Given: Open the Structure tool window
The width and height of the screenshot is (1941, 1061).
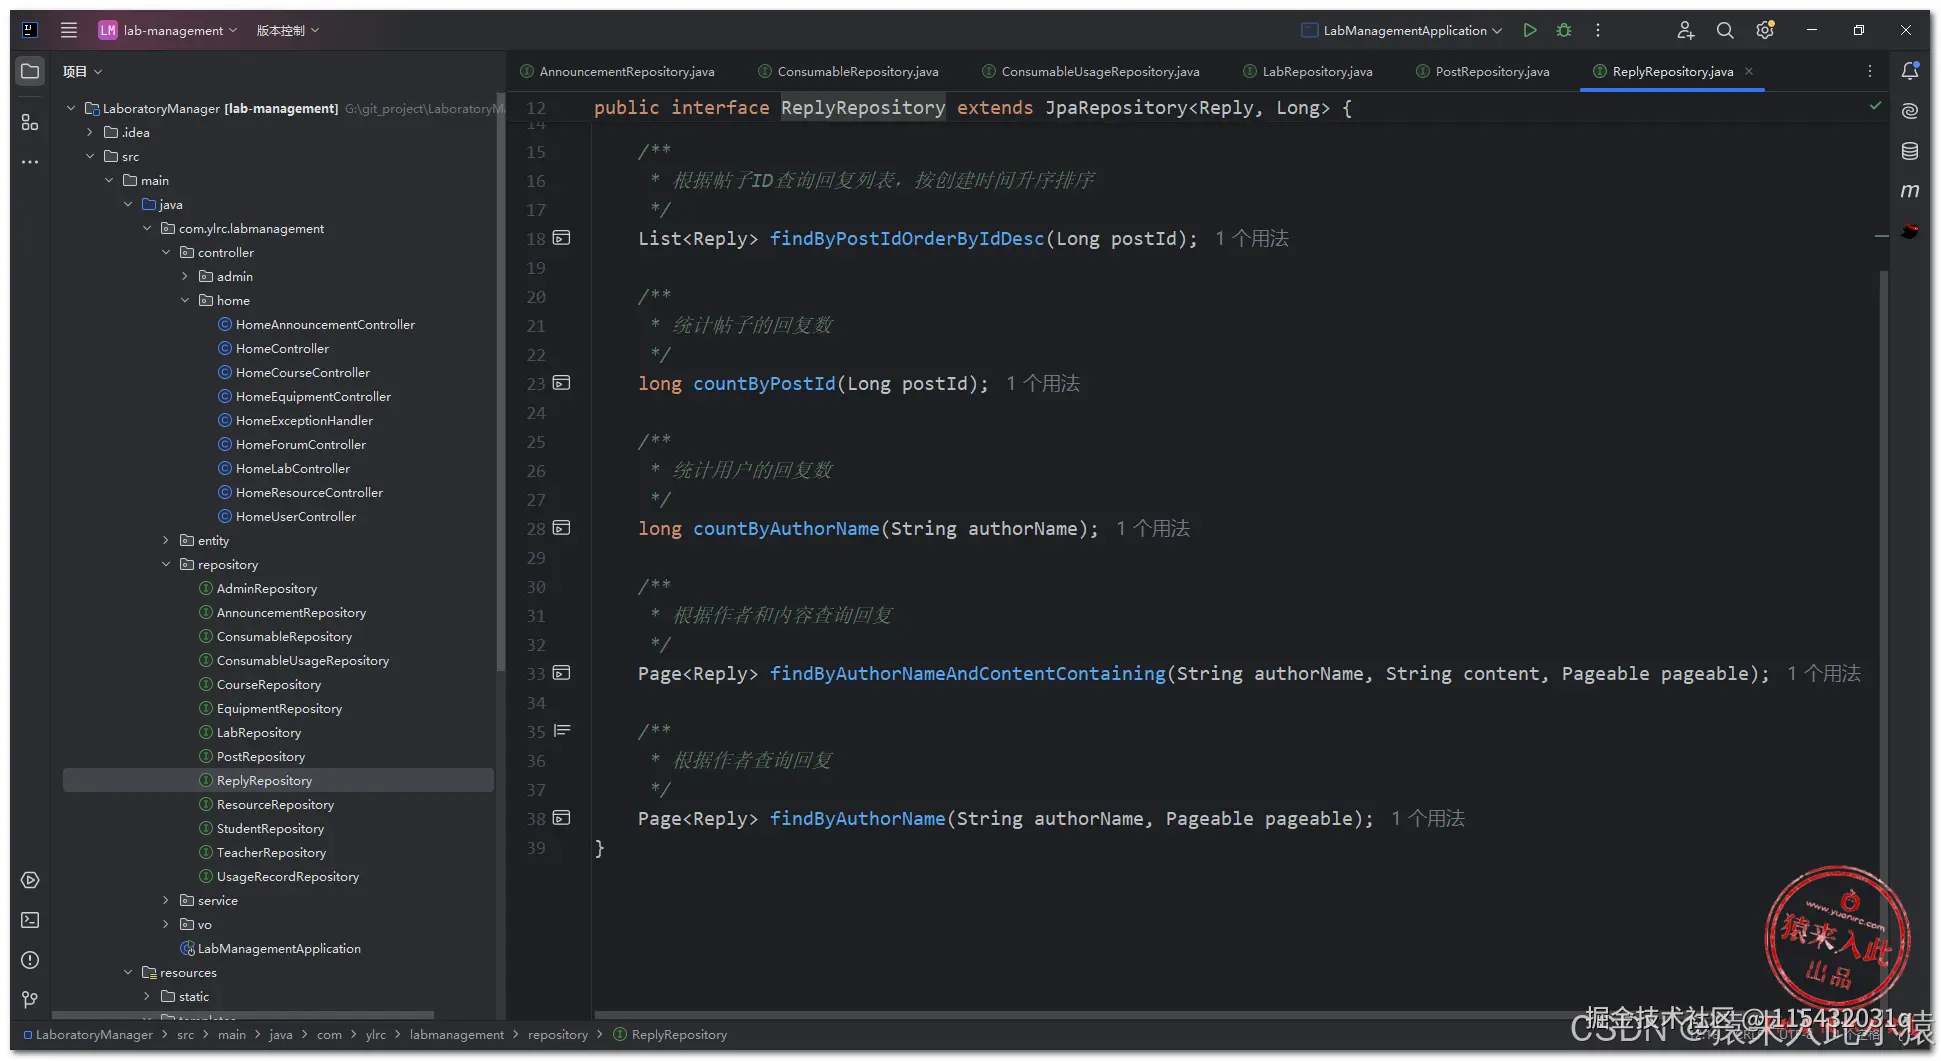Looking at the screenshot, I should (30, 122).
